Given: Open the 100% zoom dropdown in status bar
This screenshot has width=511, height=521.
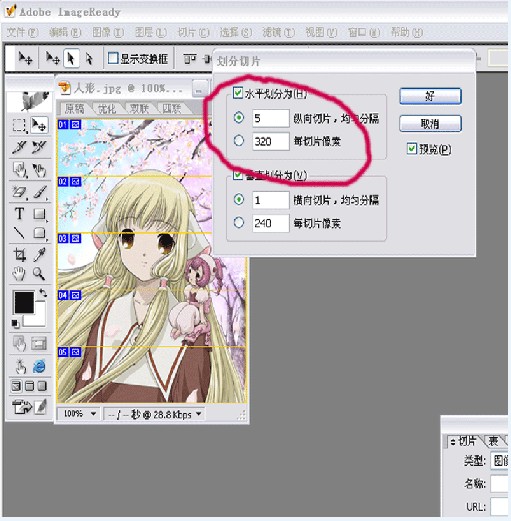Looking at the screenshot, I should 93,414.
